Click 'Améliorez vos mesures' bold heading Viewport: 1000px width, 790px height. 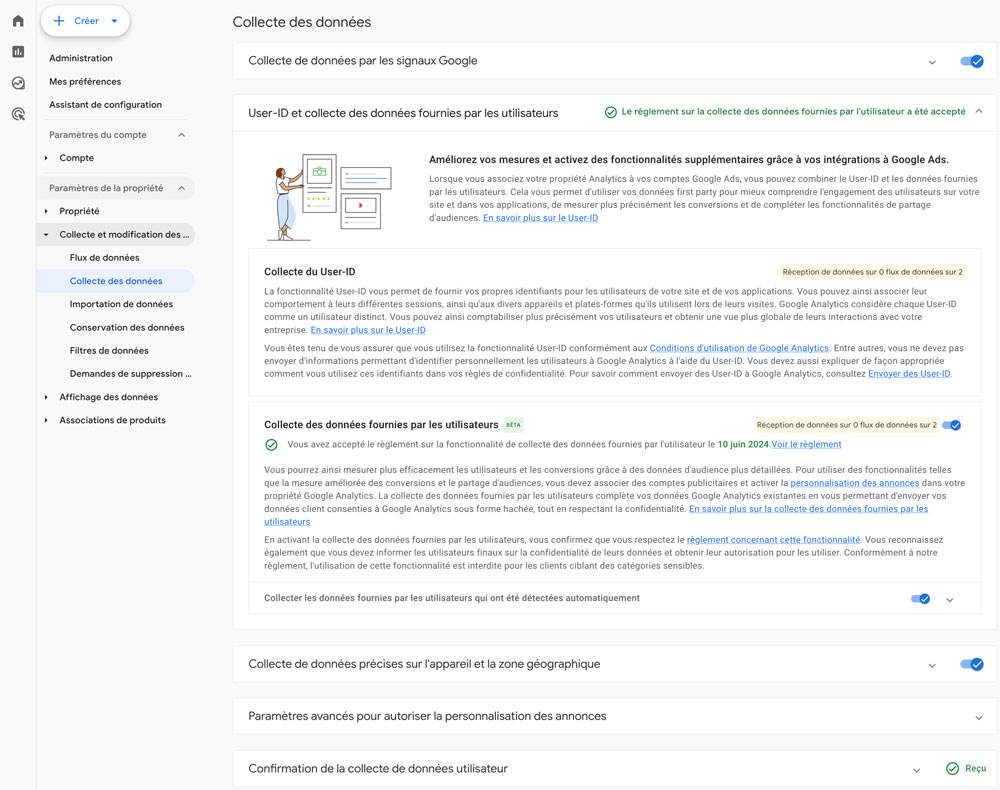click(x=689, y=159)
